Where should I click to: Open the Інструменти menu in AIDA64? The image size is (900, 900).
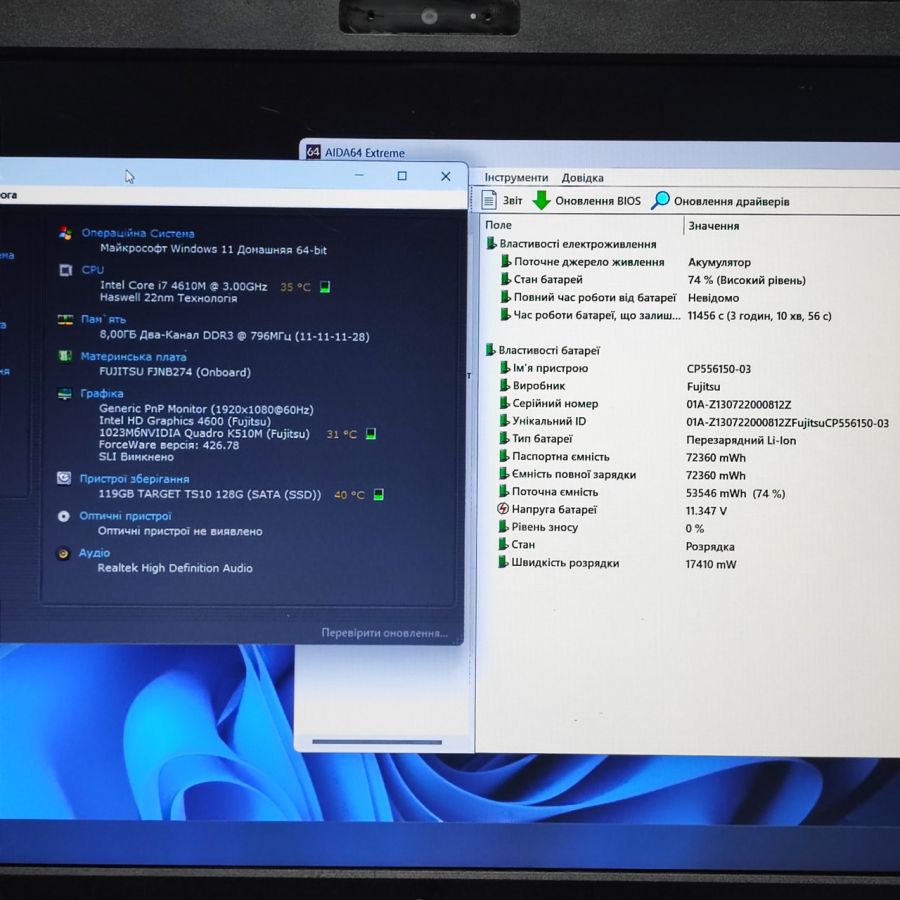(x=516, y=177)
